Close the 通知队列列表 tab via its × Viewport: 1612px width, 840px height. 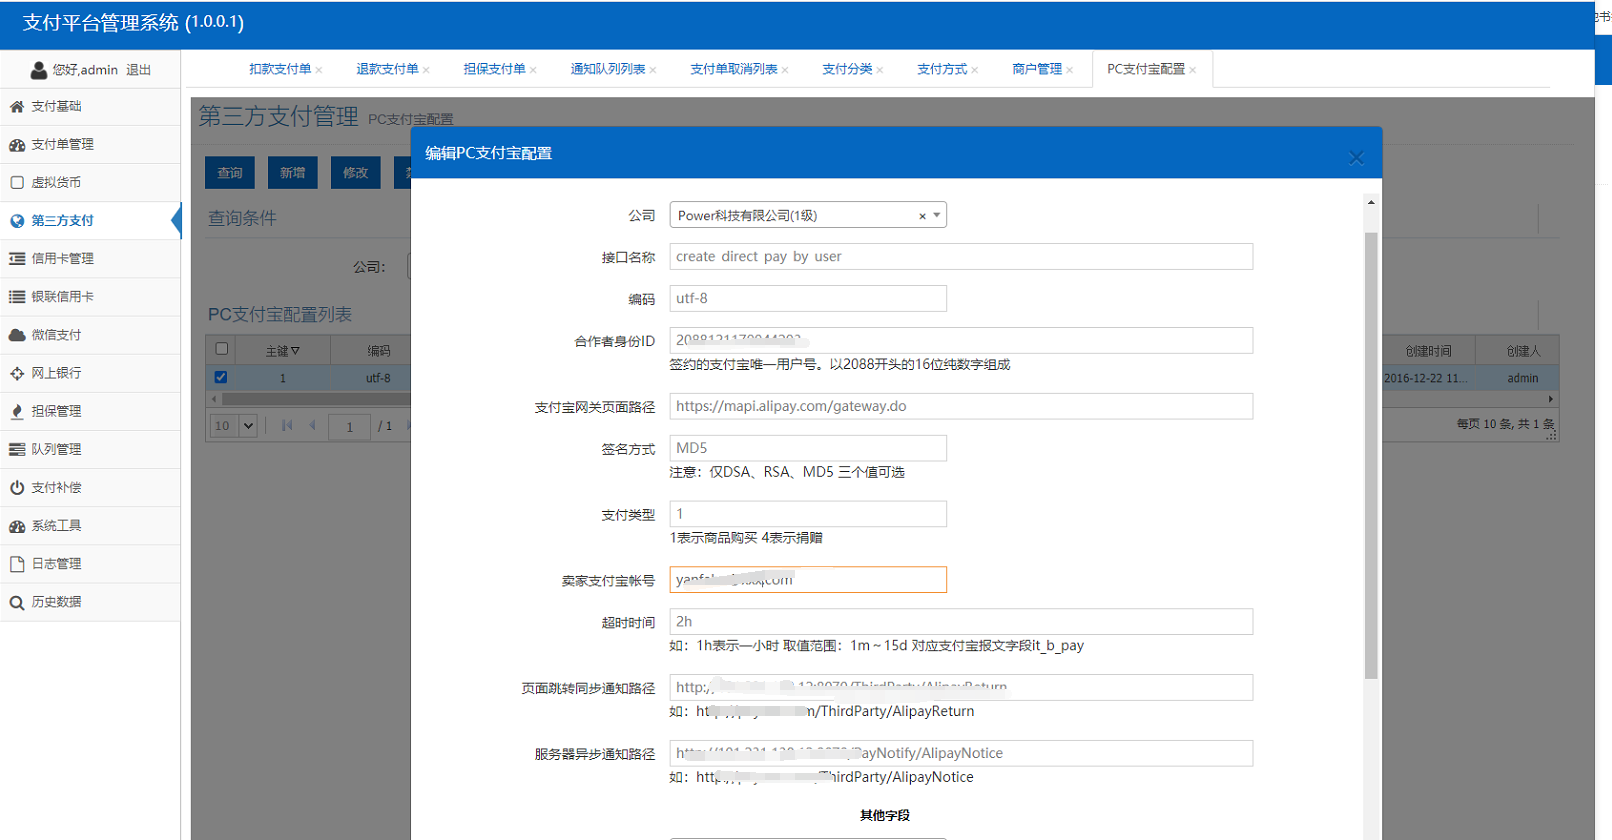(653, 70)
